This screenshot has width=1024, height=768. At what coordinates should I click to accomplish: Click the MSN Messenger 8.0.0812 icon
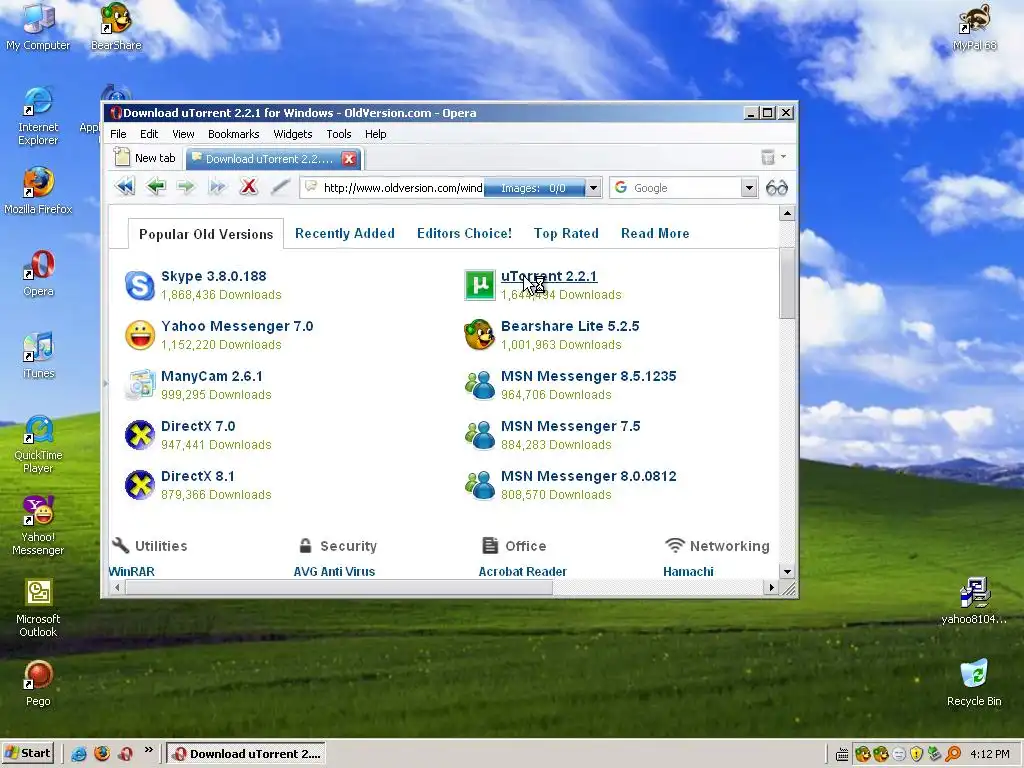(480, 485)
